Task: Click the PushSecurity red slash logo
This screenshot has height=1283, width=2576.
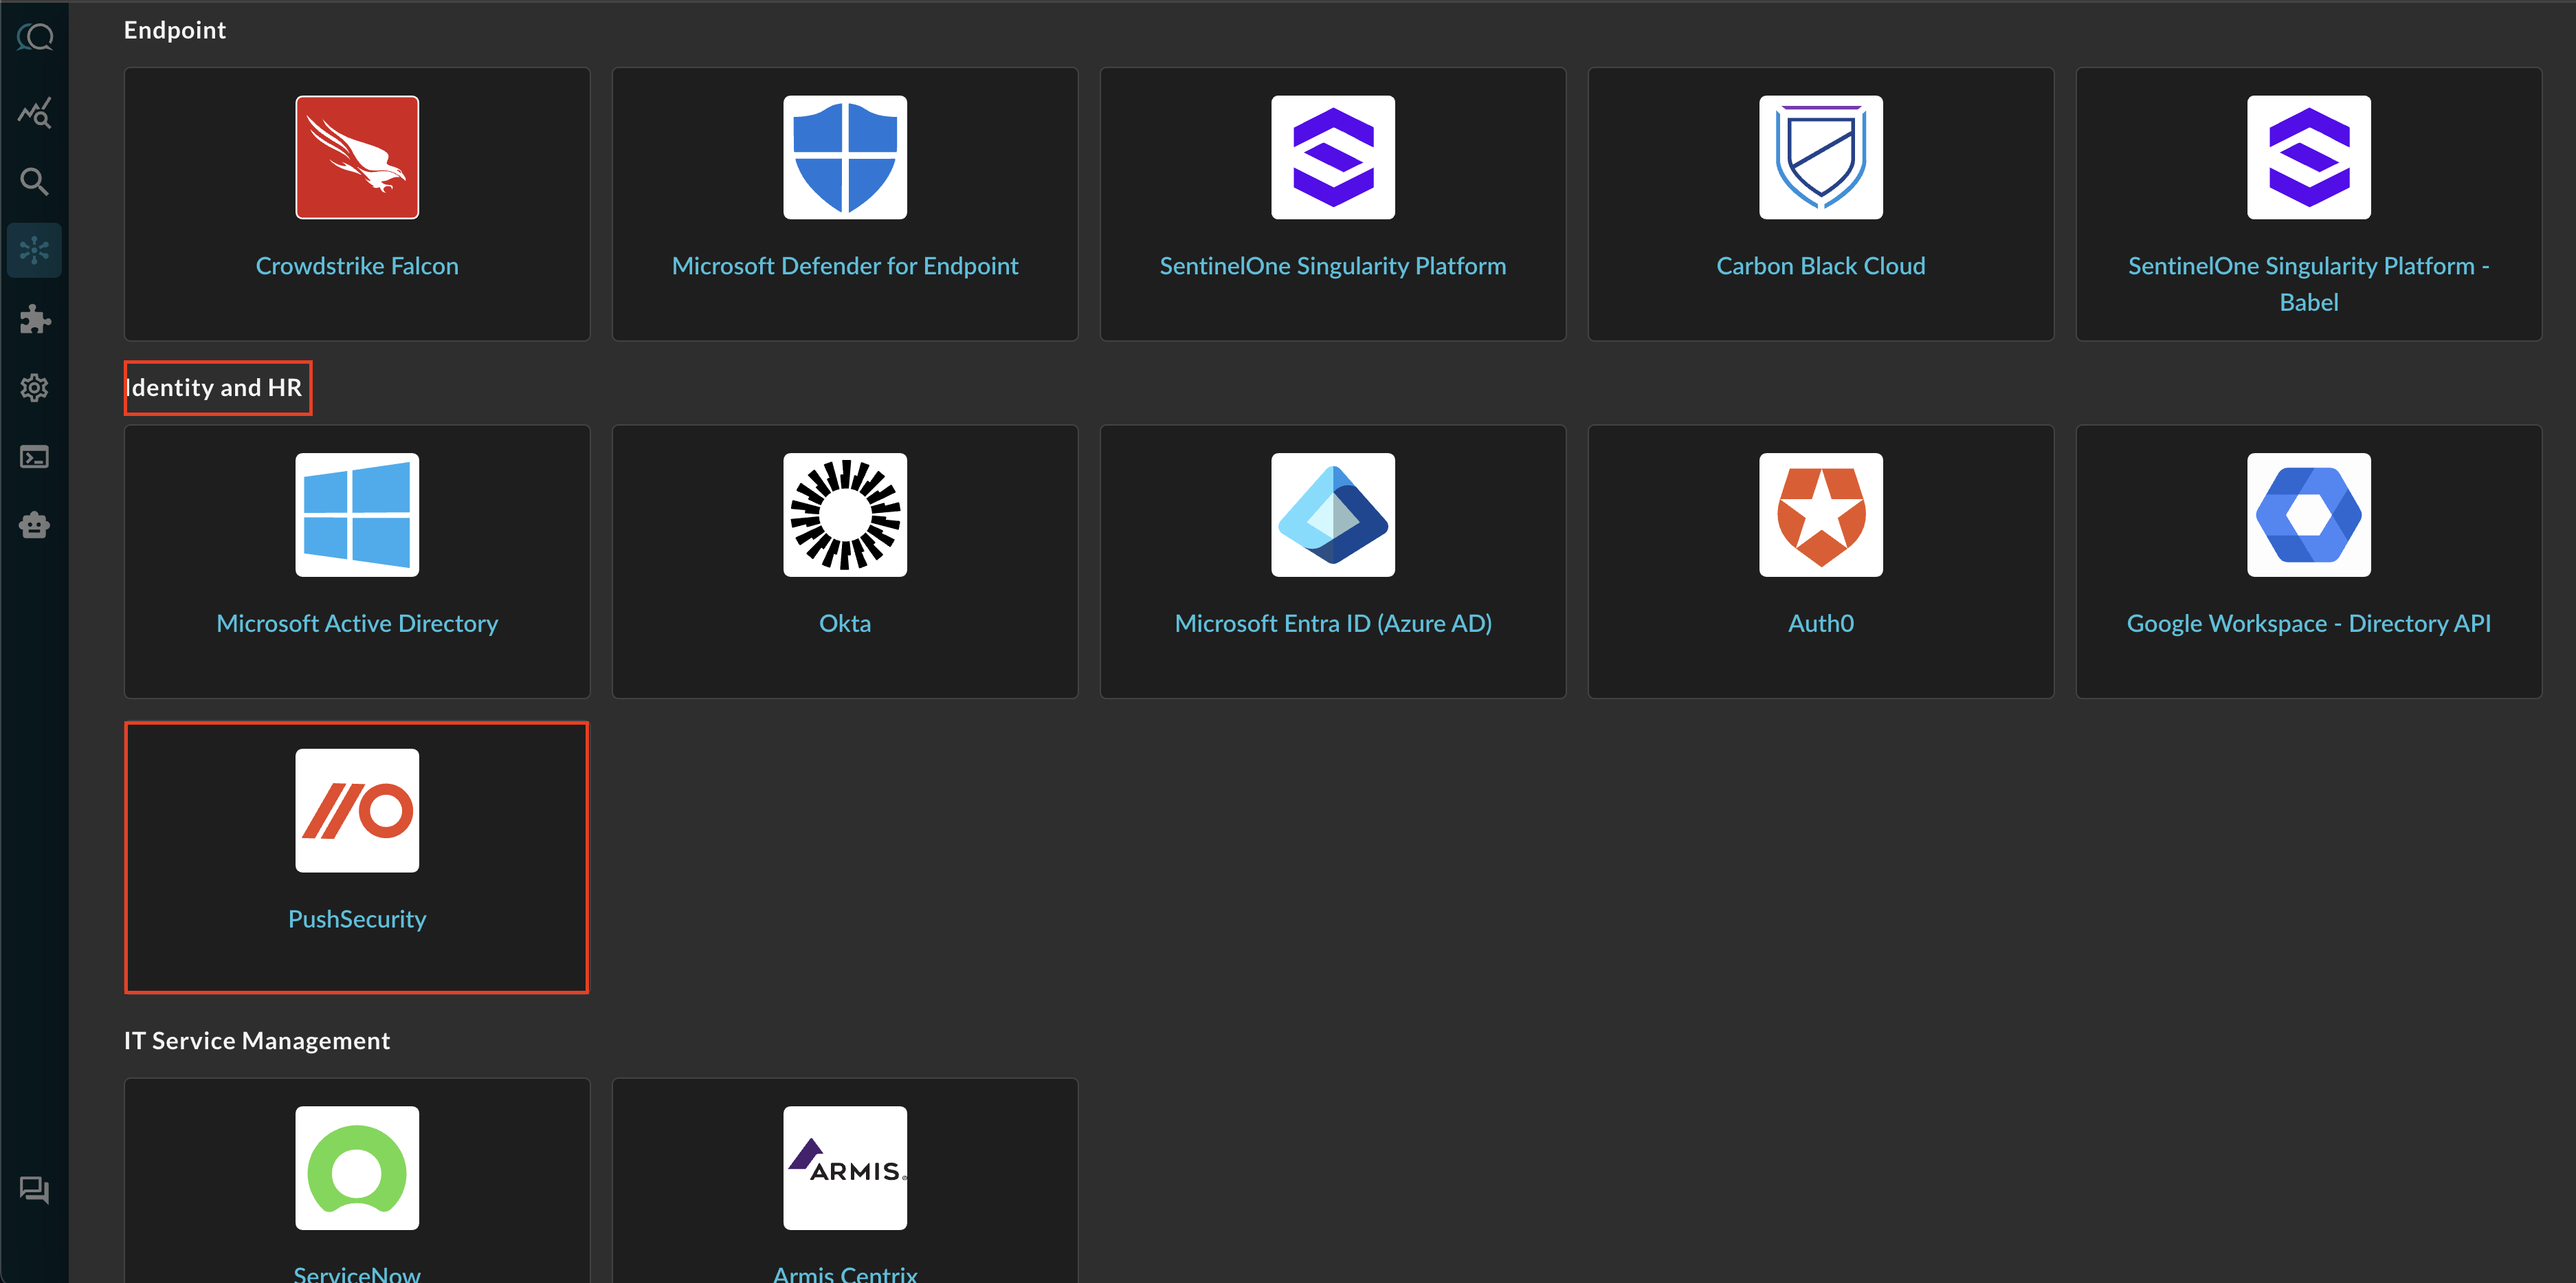Action: pos(357,811)
